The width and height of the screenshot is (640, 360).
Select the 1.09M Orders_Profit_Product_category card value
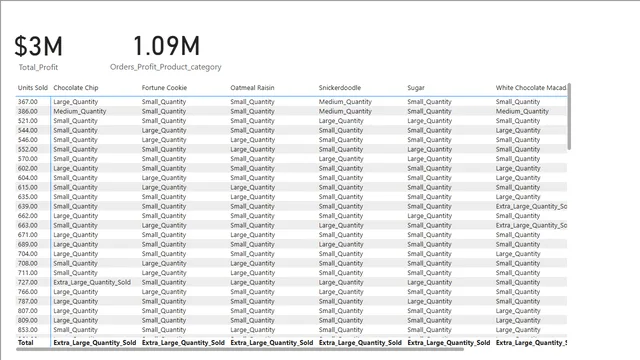pos(166,46)
